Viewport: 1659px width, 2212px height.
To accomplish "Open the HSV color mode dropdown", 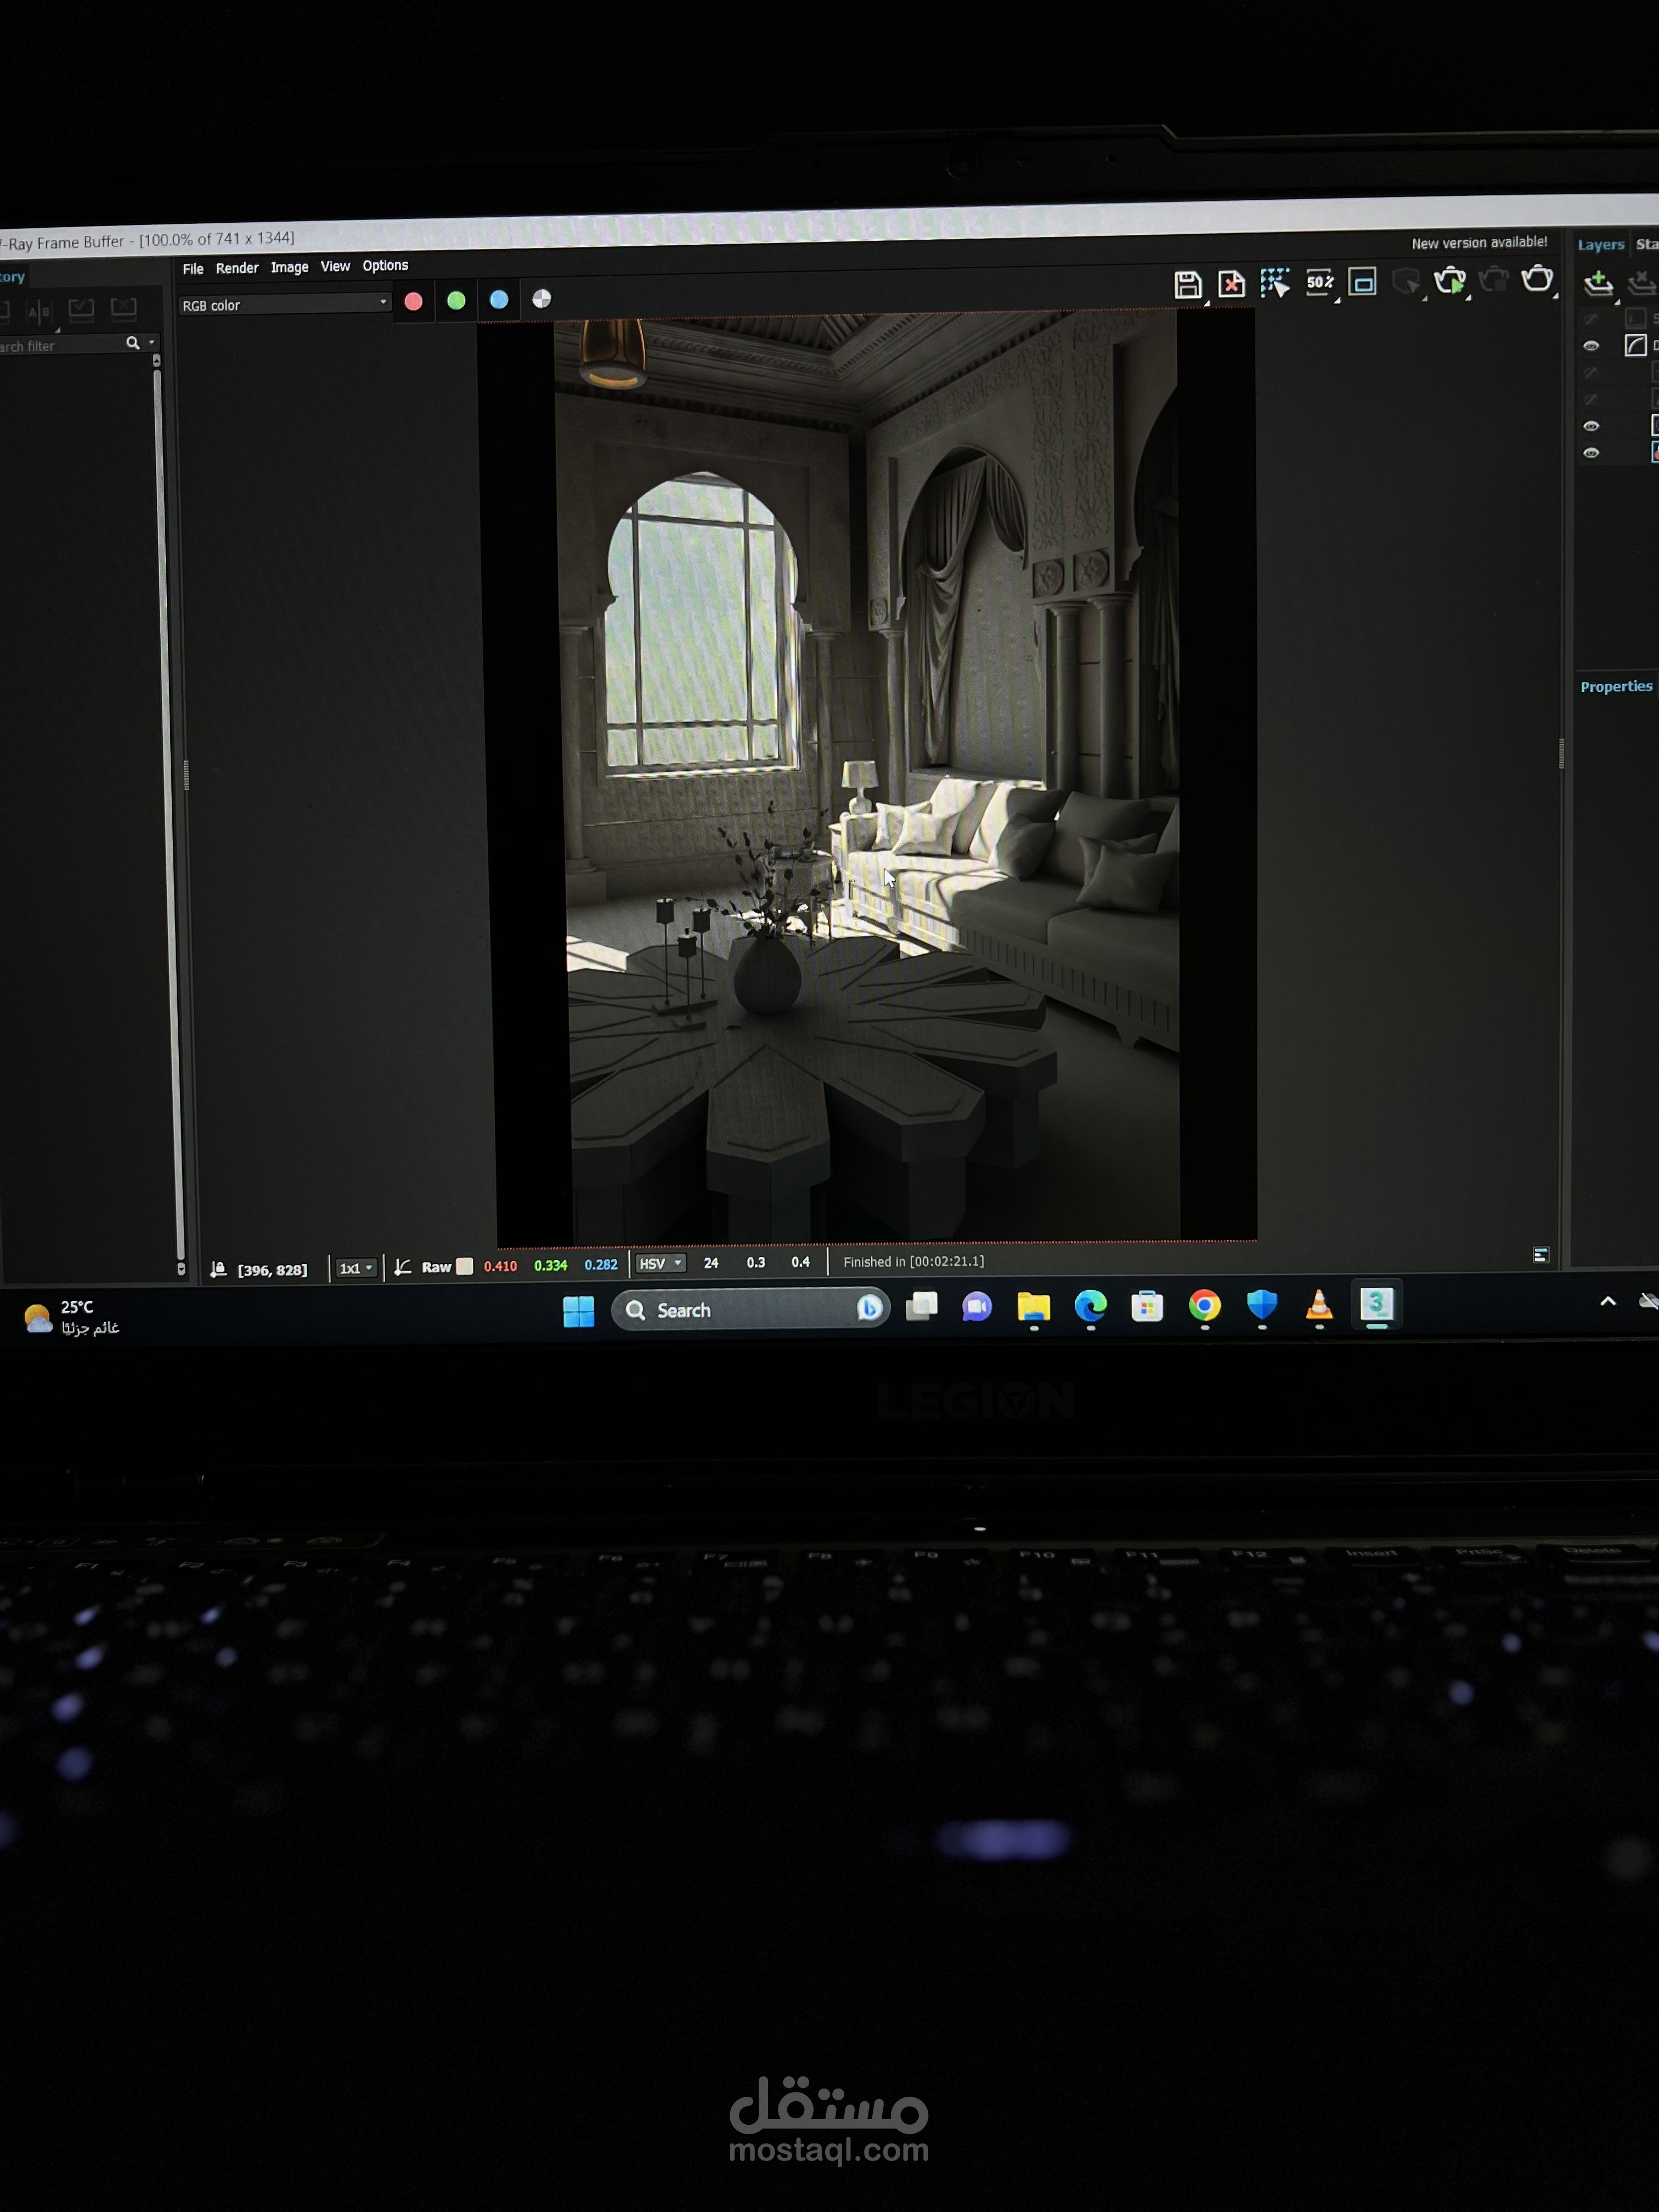I will pos(661,1263).
